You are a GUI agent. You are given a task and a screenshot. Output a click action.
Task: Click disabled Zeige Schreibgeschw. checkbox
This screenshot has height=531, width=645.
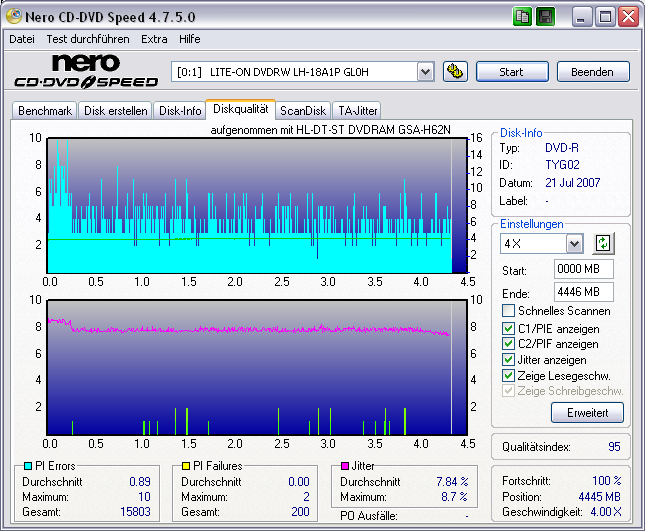508,391
